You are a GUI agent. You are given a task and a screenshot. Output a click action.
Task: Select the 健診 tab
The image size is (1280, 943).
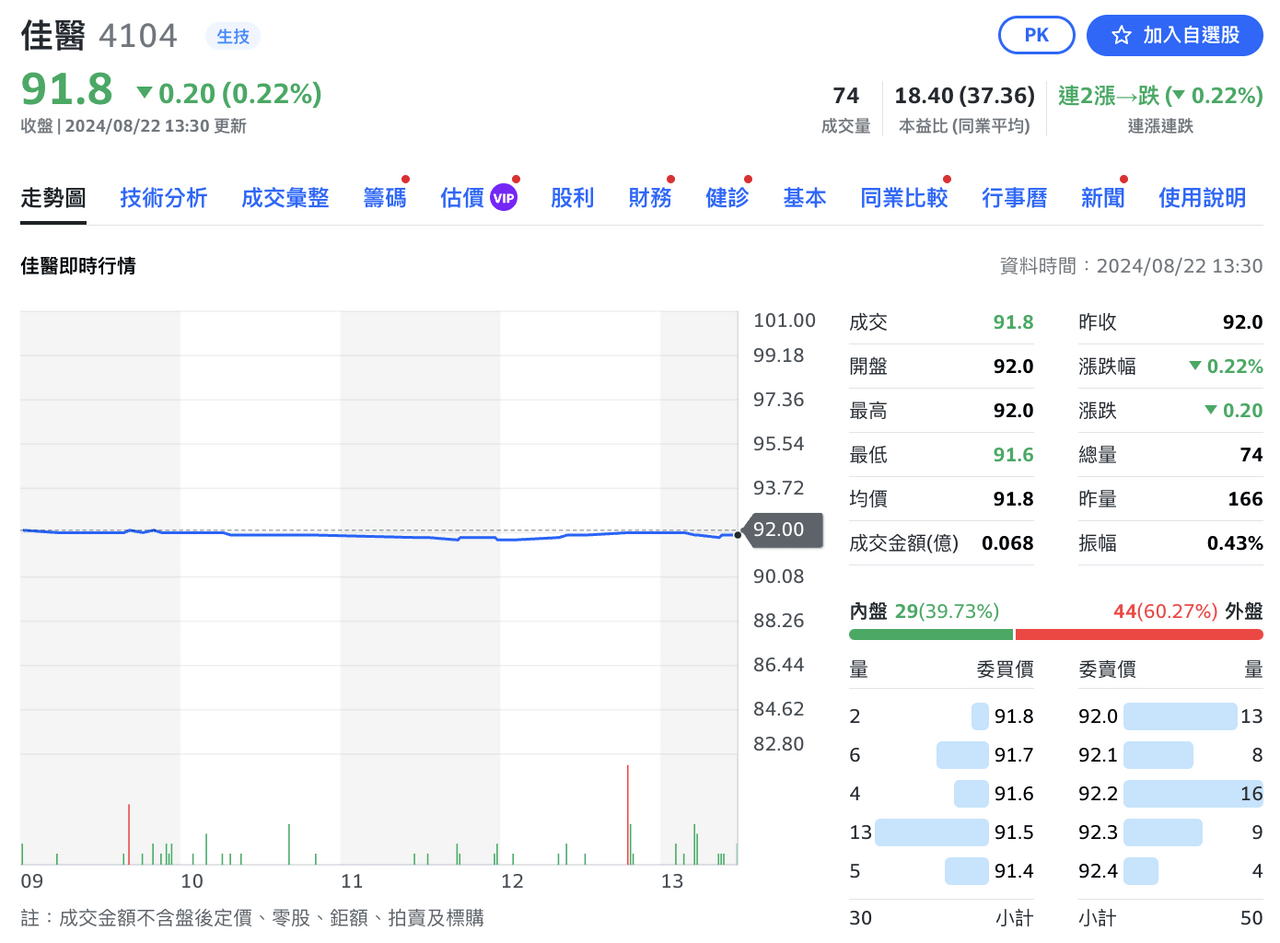click(727, 198)
